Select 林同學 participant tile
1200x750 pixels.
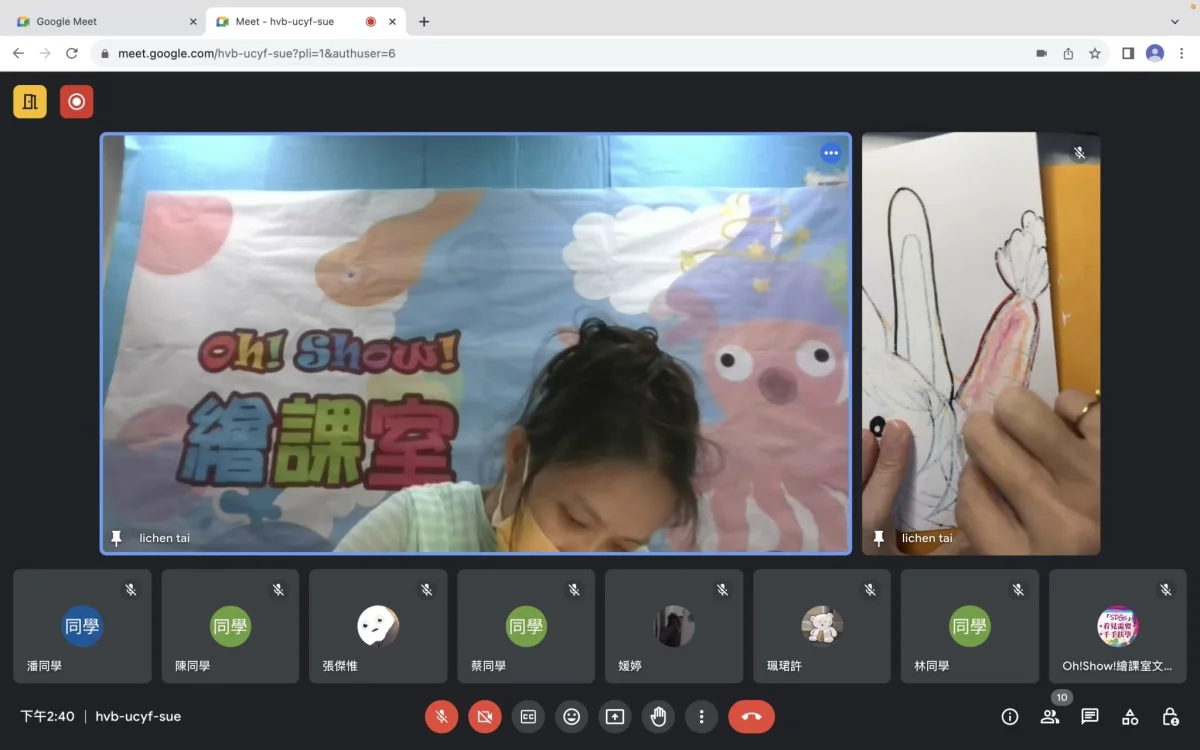[x=970, y=626]
